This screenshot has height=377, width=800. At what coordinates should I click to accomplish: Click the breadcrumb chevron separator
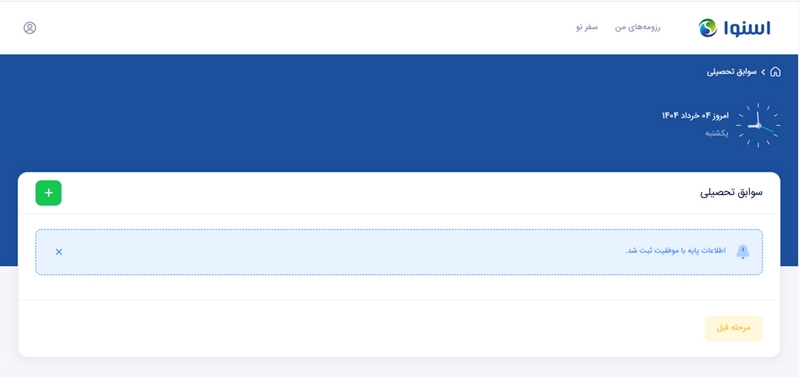pos(763,72)
